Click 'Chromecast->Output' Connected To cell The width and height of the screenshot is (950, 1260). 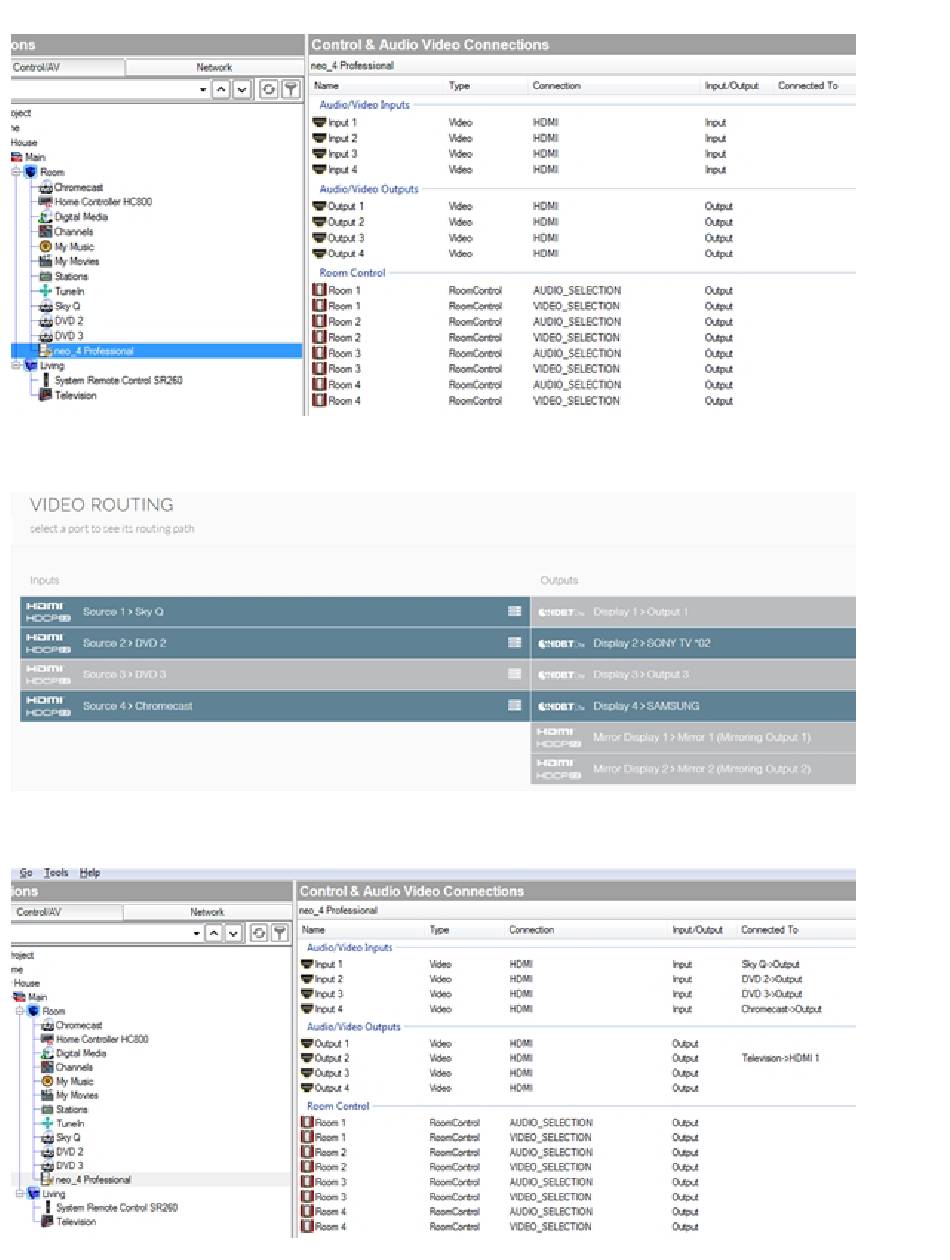(782, 1009)
